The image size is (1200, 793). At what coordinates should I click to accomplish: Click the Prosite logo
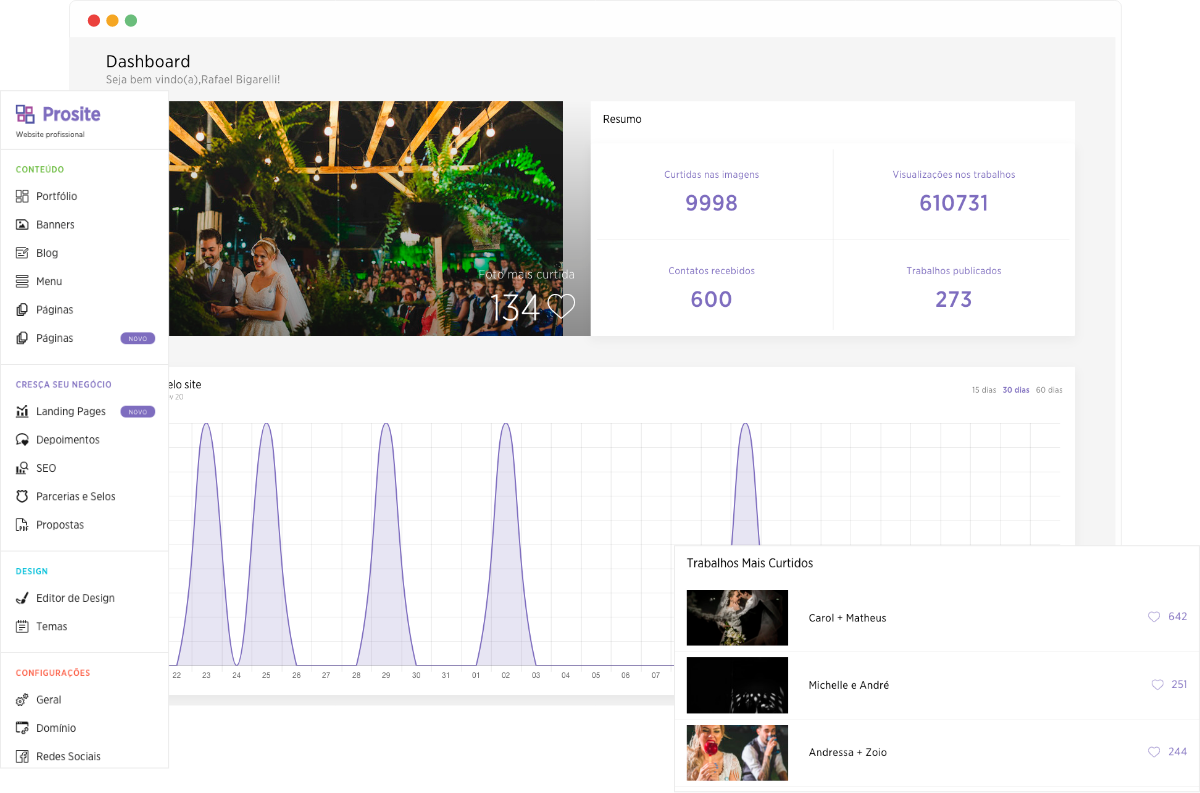coord(59,114)
